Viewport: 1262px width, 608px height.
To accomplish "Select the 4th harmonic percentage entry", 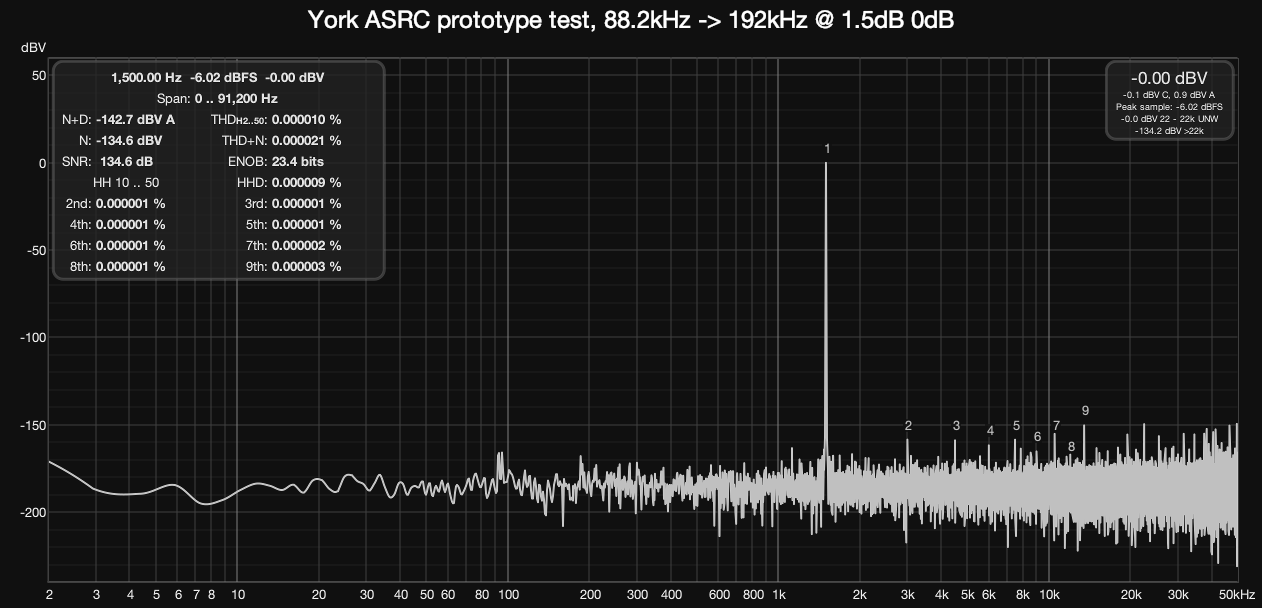I will (x=117, y=225).
